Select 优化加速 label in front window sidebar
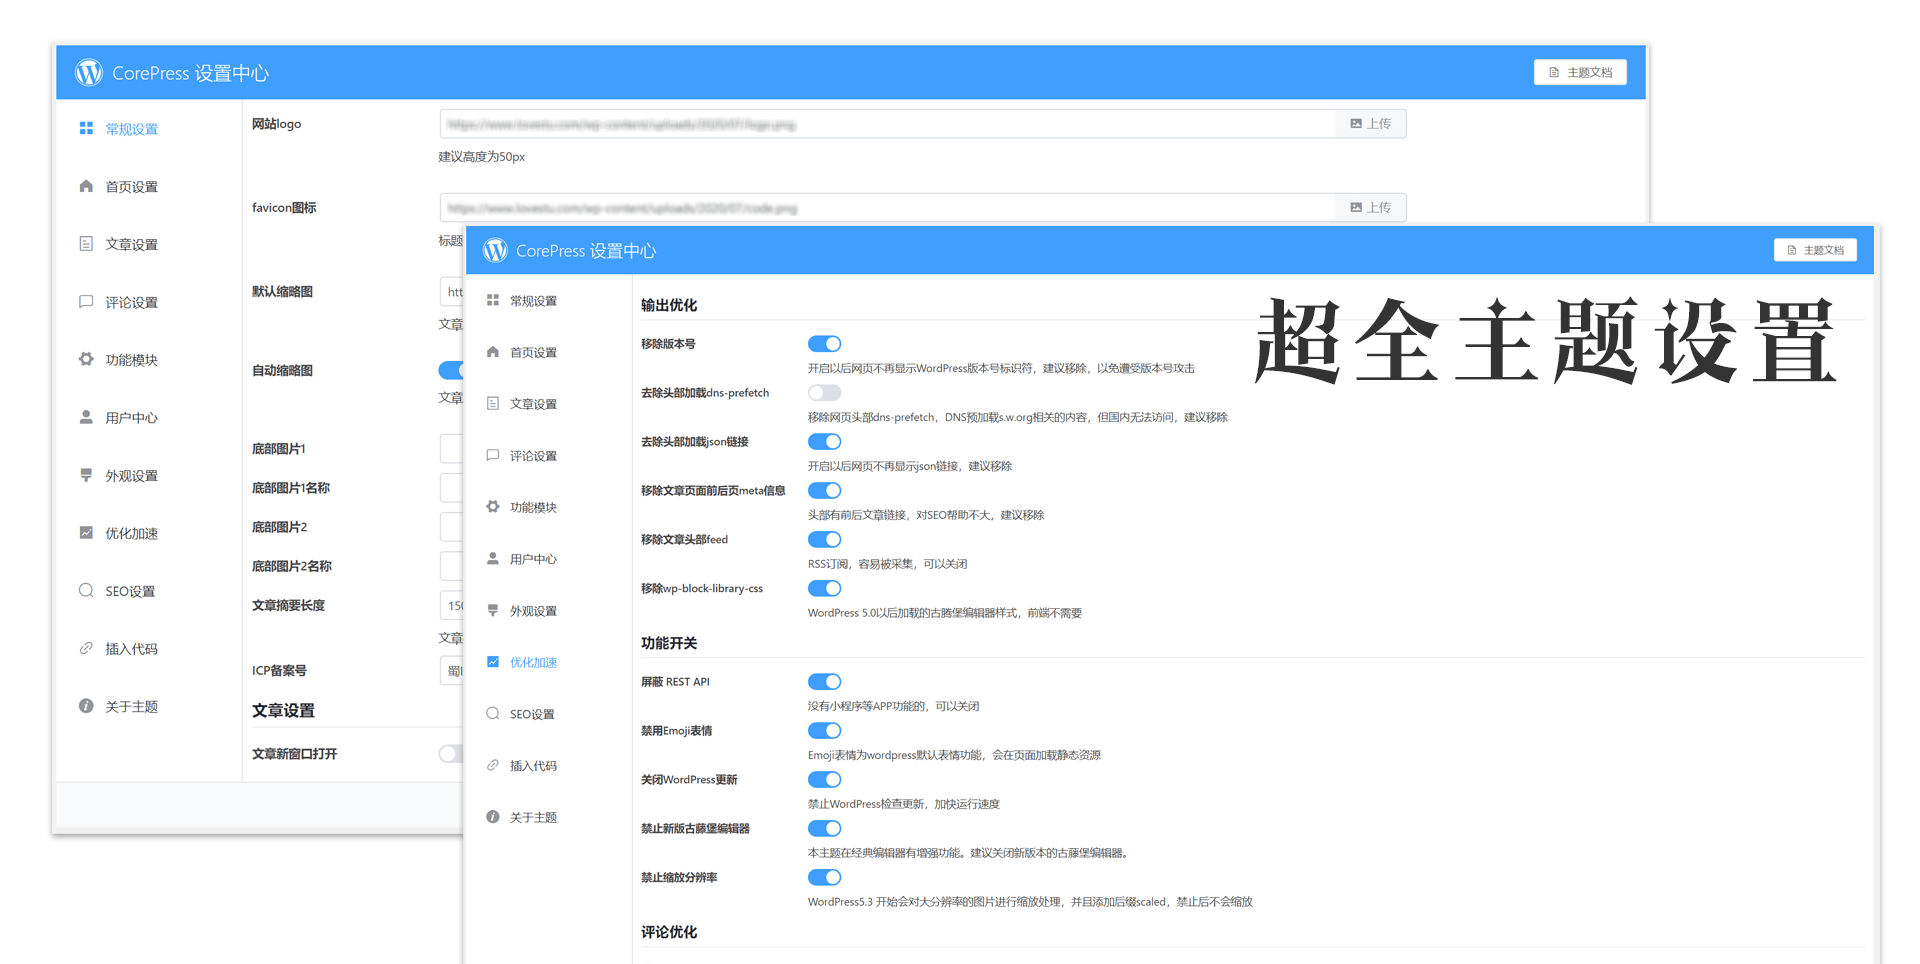1920x964 pixels. coord(533,662)
